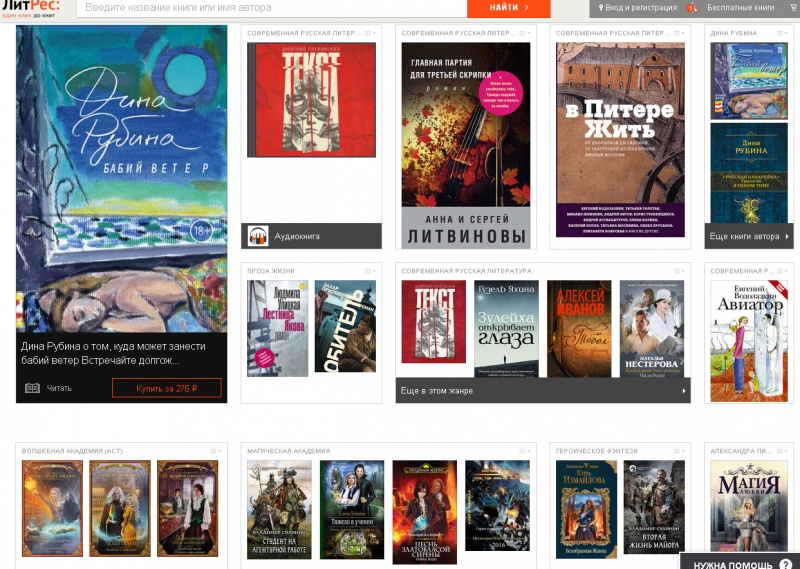Click the open book read icon
This screenshot has width=800, height=569.
pos(32,388)
